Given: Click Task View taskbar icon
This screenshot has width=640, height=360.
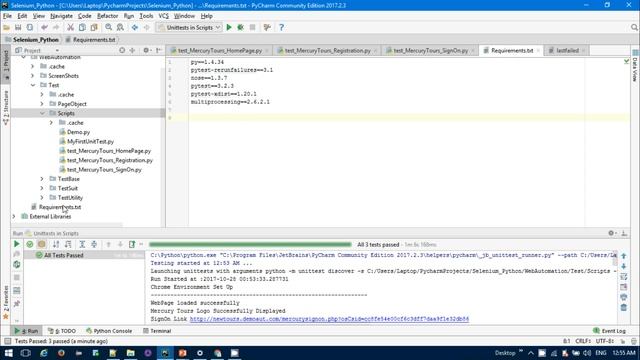Looking at the screenshot, I should pos(26,353).
